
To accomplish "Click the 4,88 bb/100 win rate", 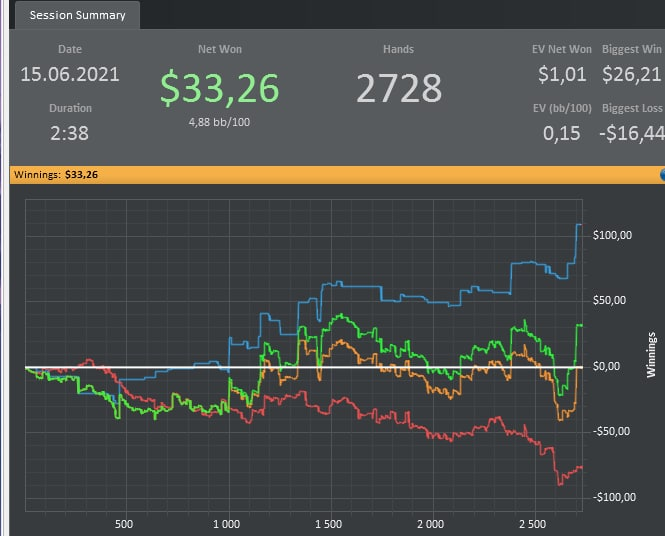I will pyautogui.click(x=219, y=122).
